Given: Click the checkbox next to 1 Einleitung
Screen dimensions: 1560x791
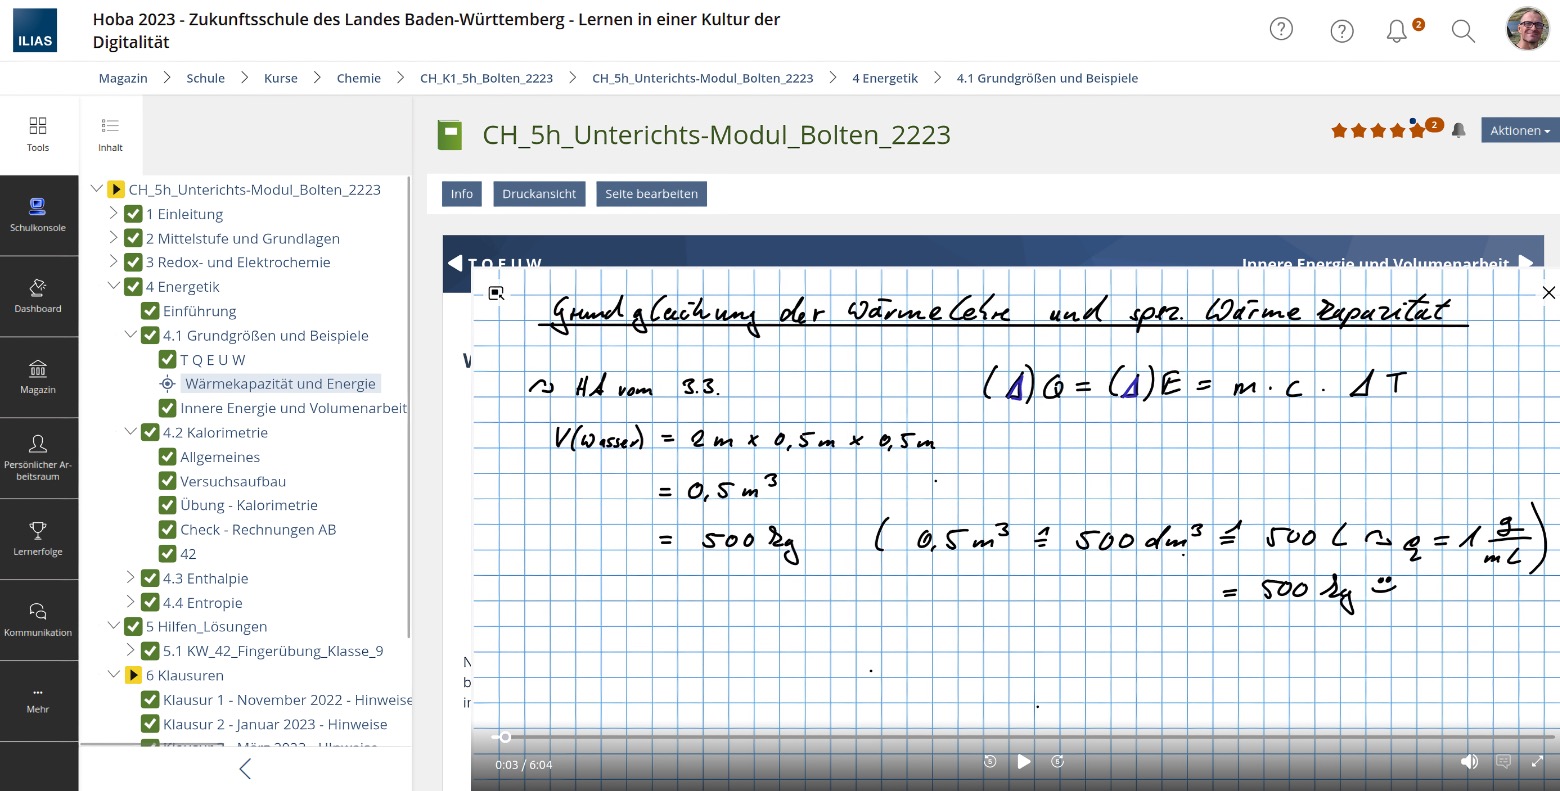Looking at the screenshot, I should [133, 214].
